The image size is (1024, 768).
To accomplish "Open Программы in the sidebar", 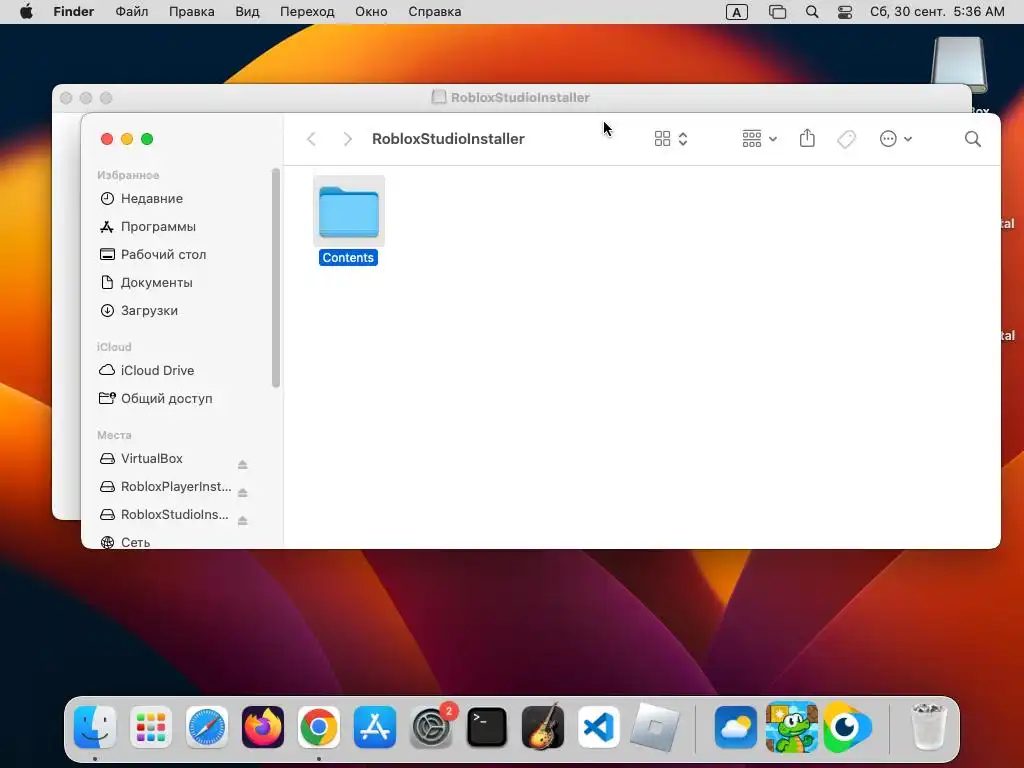I will [158, 227].
